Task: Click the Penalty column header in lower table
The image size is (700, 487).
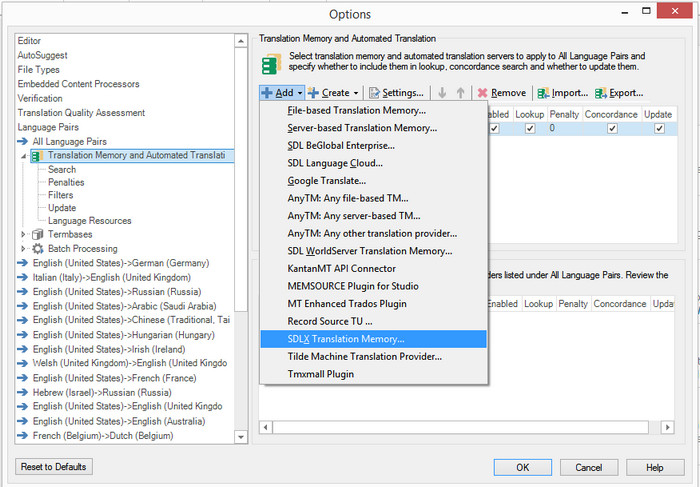Action: (573, 304)
